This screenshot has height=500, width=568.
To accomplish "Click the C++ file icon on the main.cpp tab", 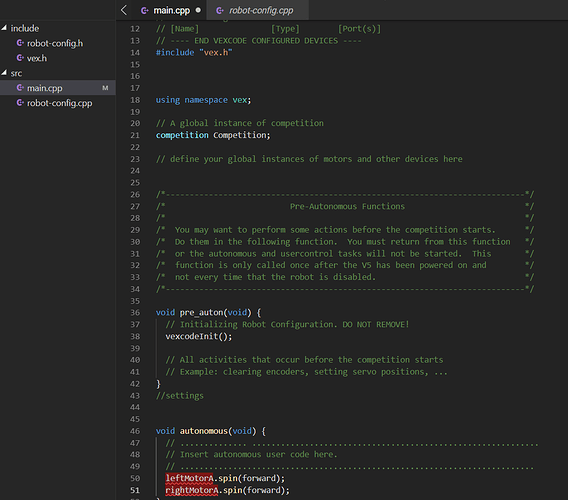I will [145, 11].
